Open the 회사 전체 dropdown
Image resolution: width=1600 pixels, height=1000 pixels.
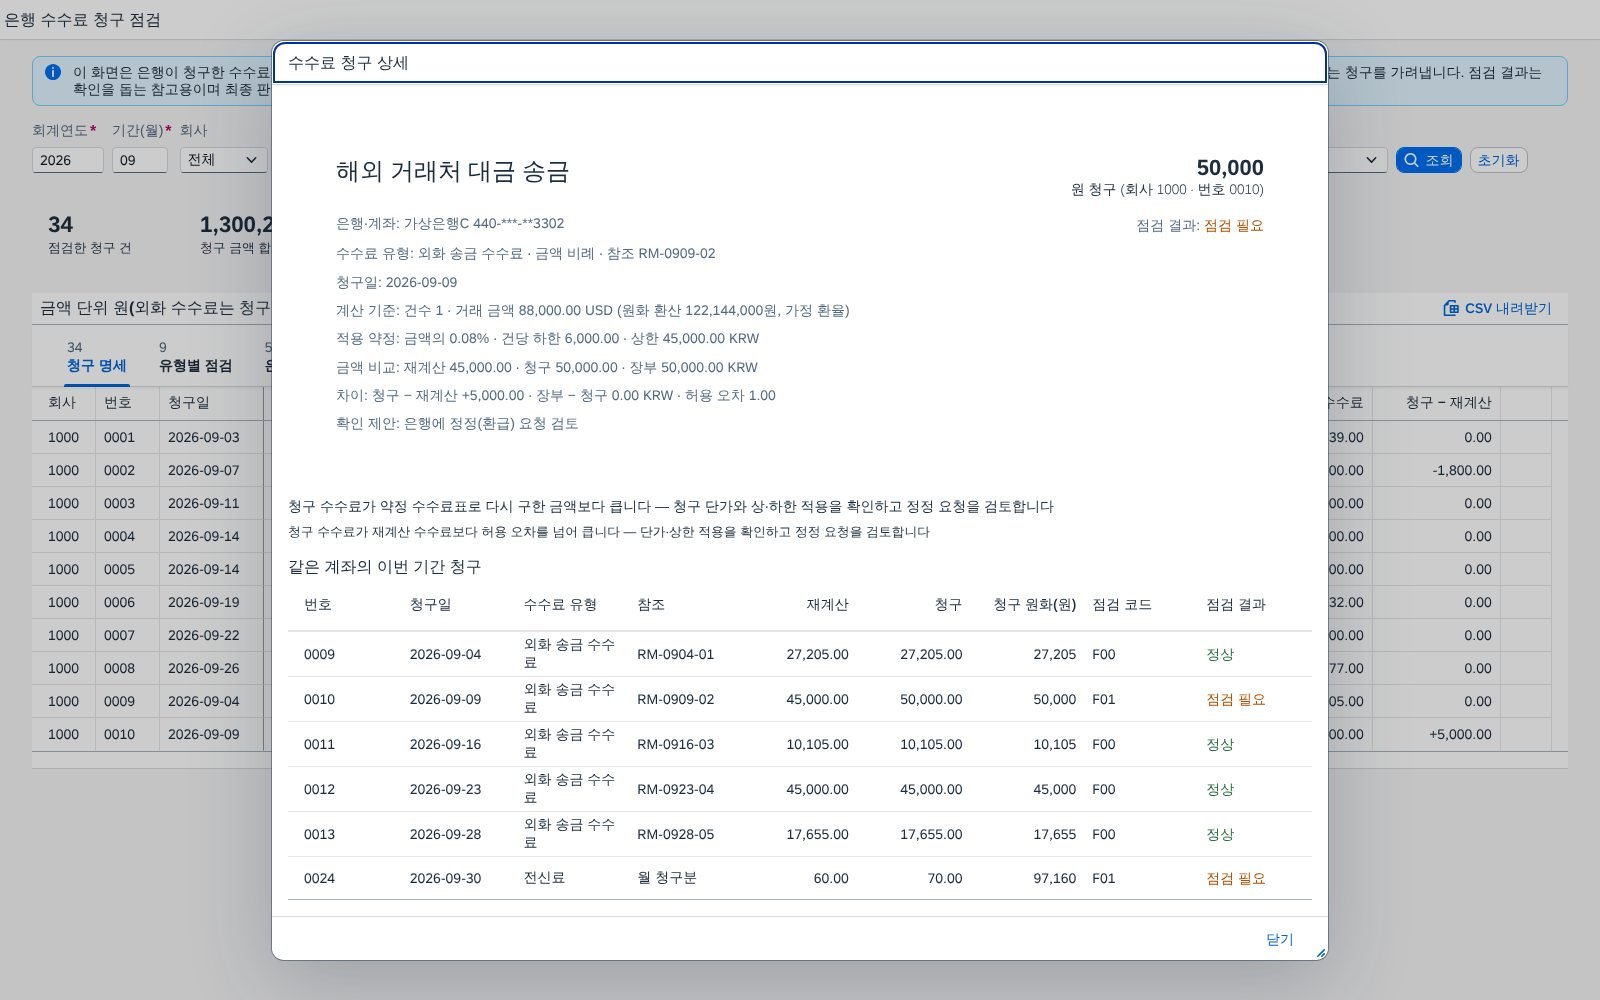(223, 160)
